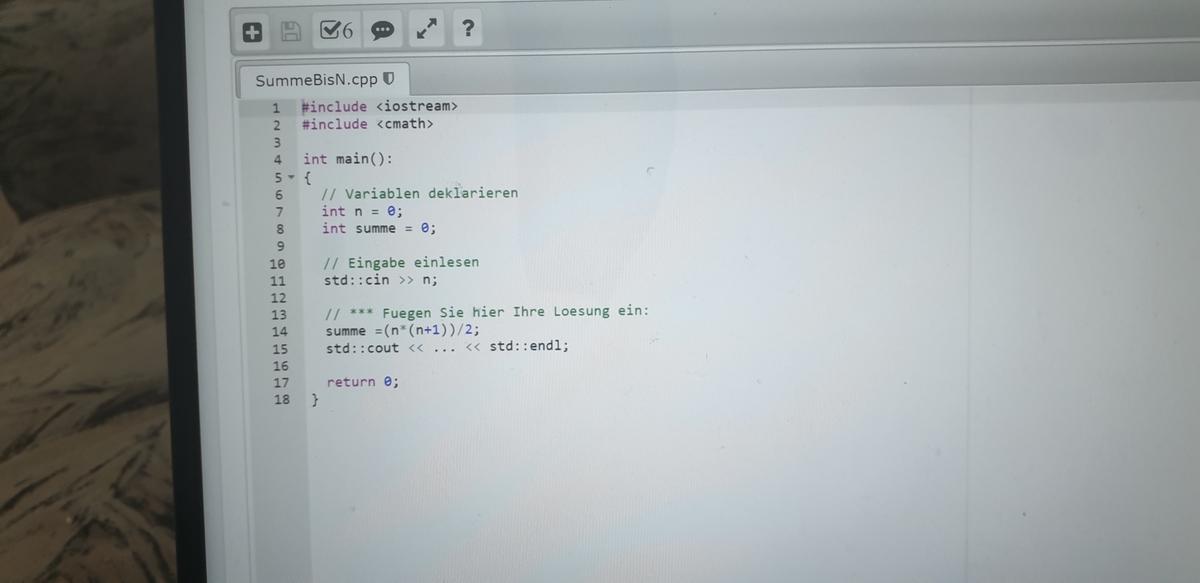1200x583 pixels.
Task: Click on line 1 '#include <iostream>'
Action: [x=379, y=106]
